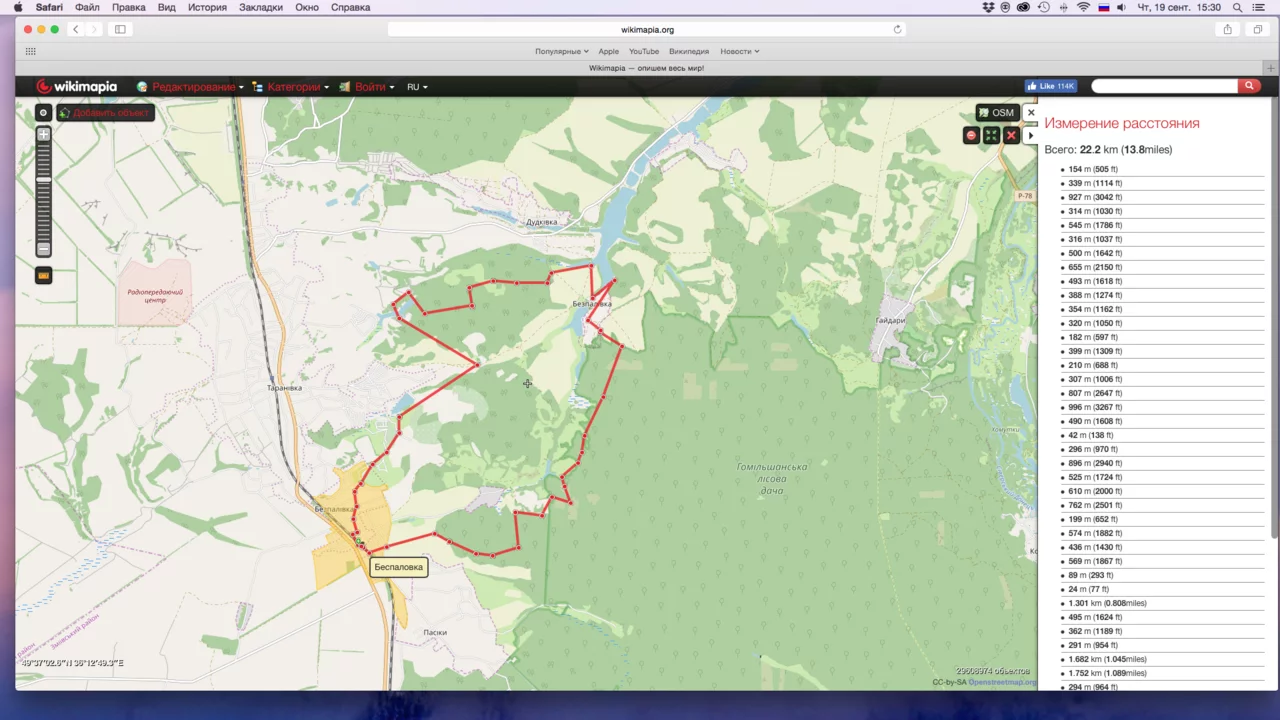
Task: Click the Creative Cloud menu bar icon
Action: (1023, 7)
